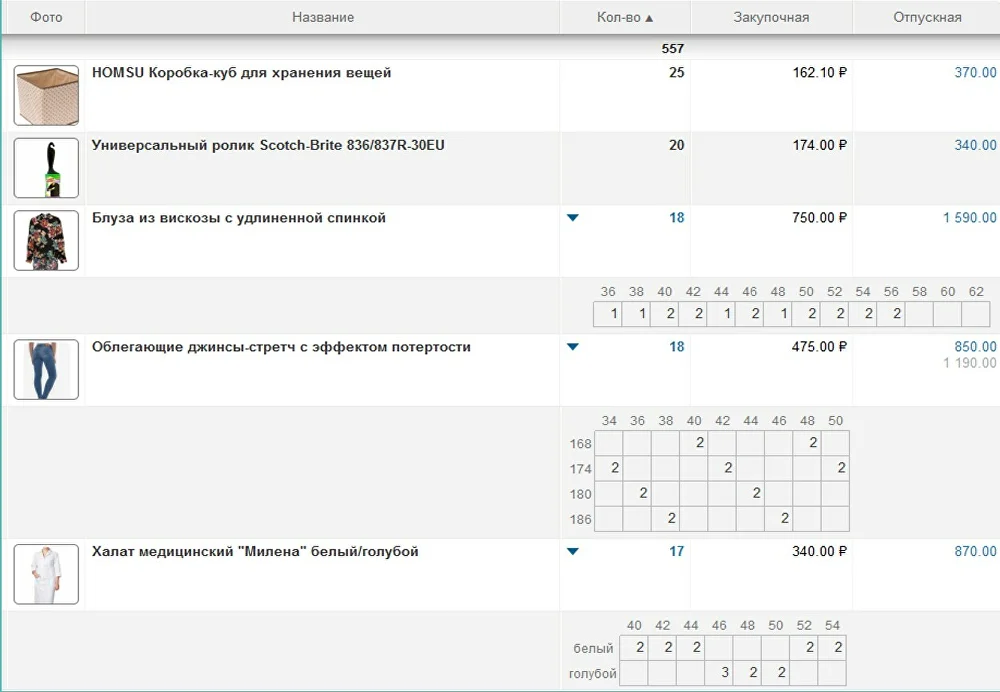Collapse the medical robe size table
Viewport: 1000px width, 692px height.
573,551
